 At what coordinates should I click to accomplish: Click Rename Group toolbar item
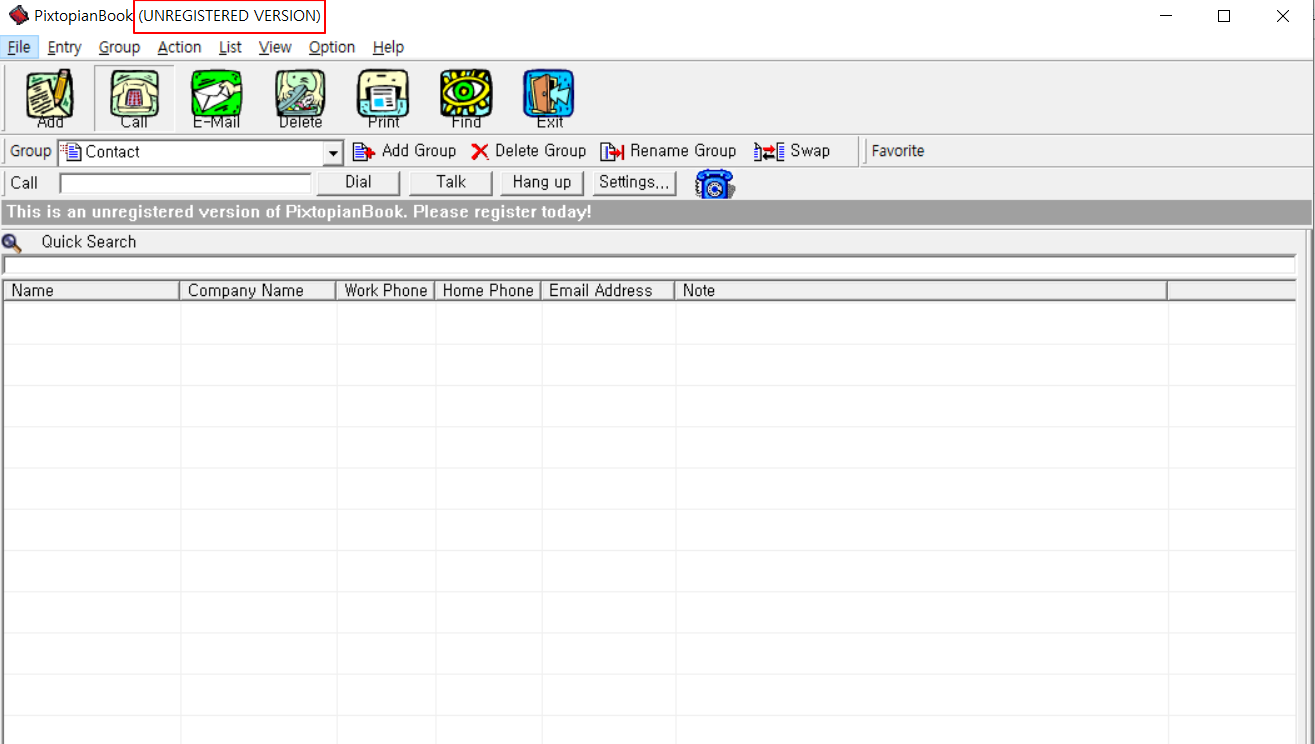[x=668, y=151]
